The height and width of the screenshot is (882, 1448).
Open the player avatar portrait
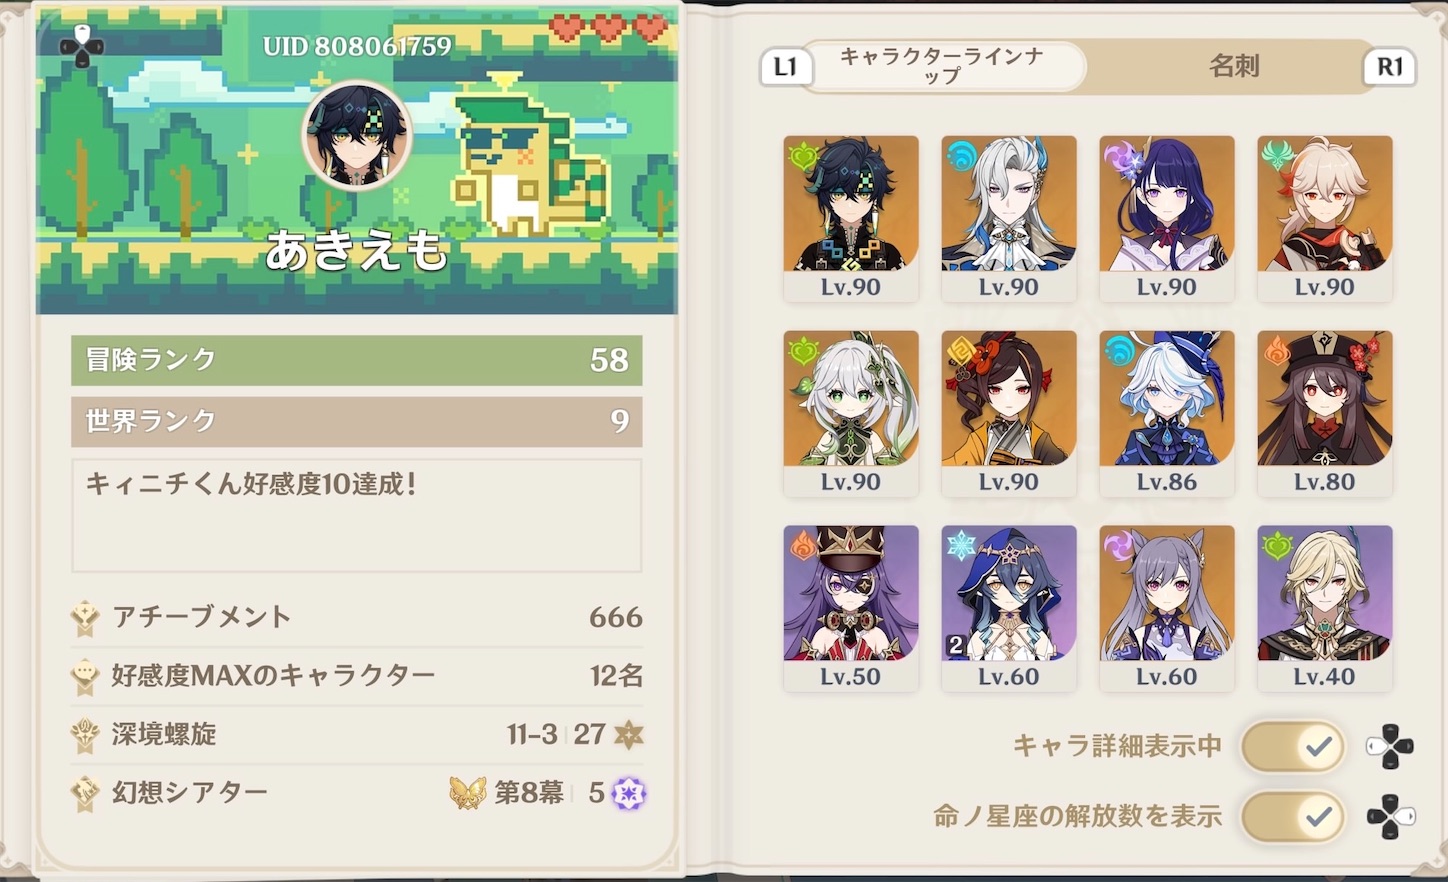pyautogui.click(x=357, y=137)
